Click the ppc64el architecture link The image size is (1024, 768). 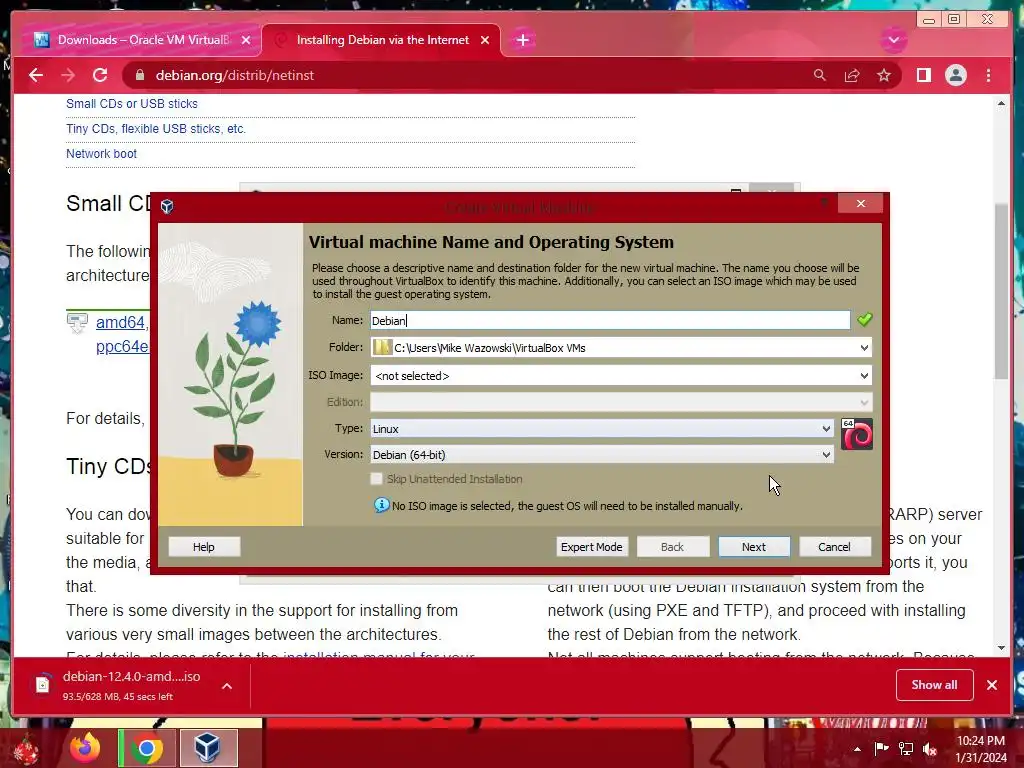[122, 346]
